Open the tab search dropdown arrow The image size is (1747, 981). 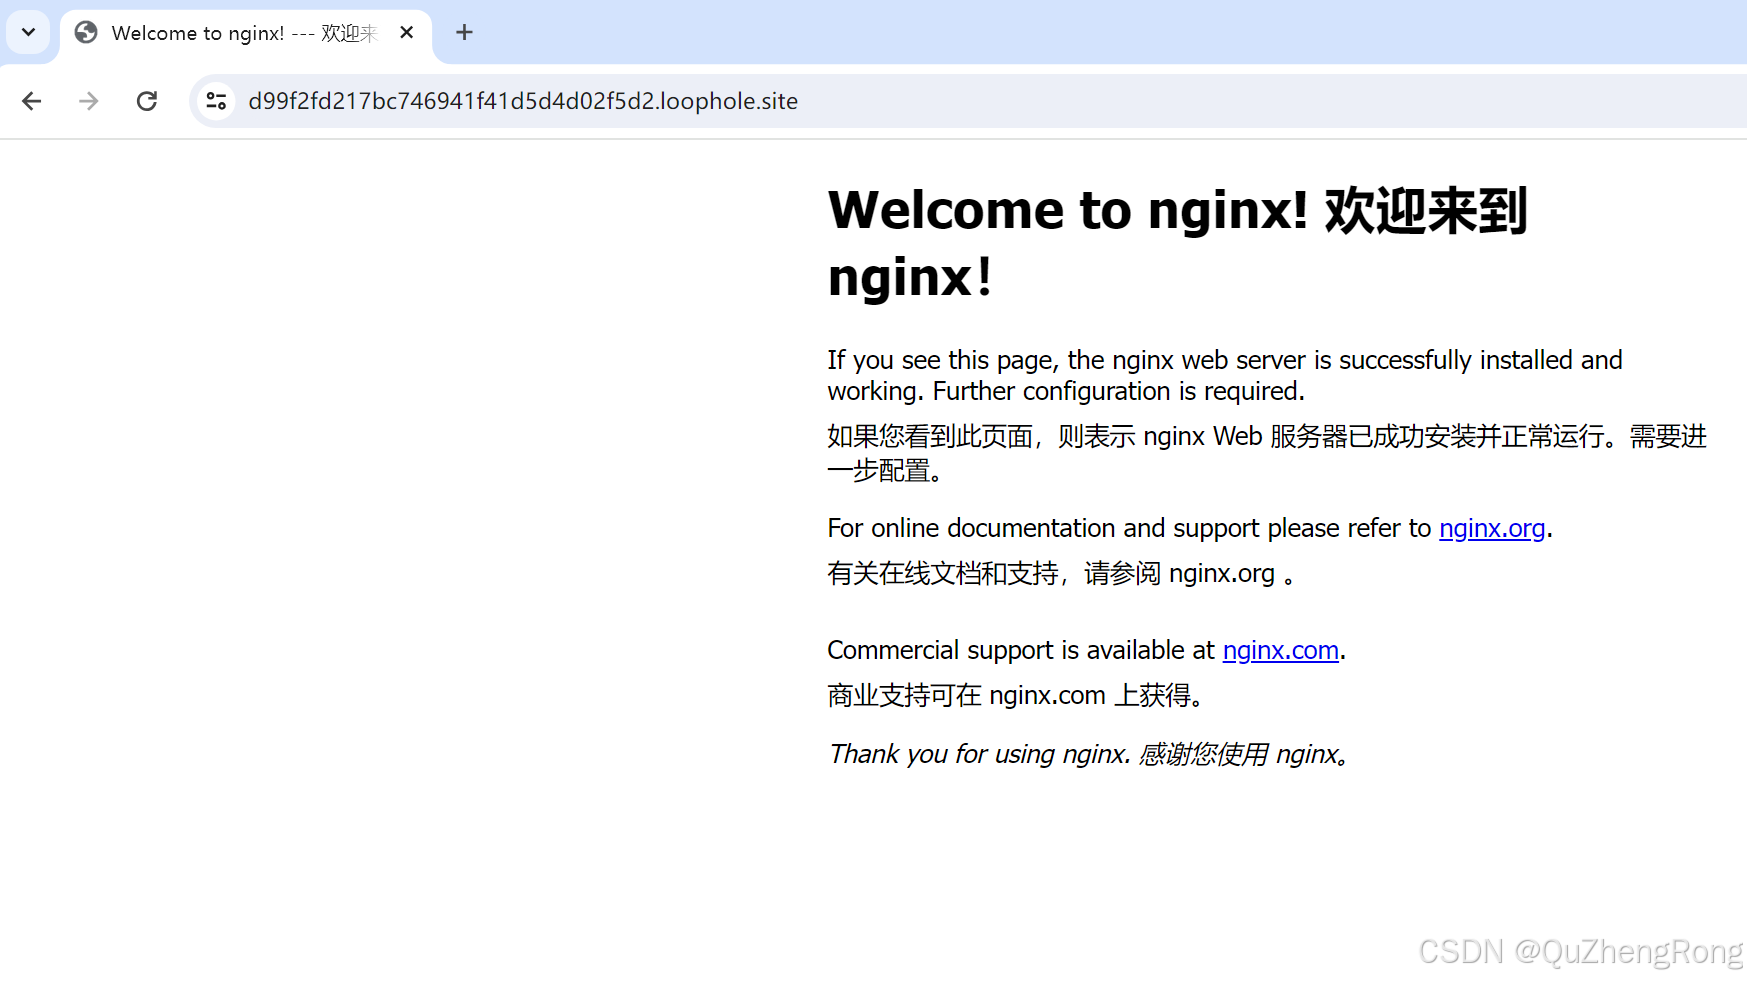point(28,32)
